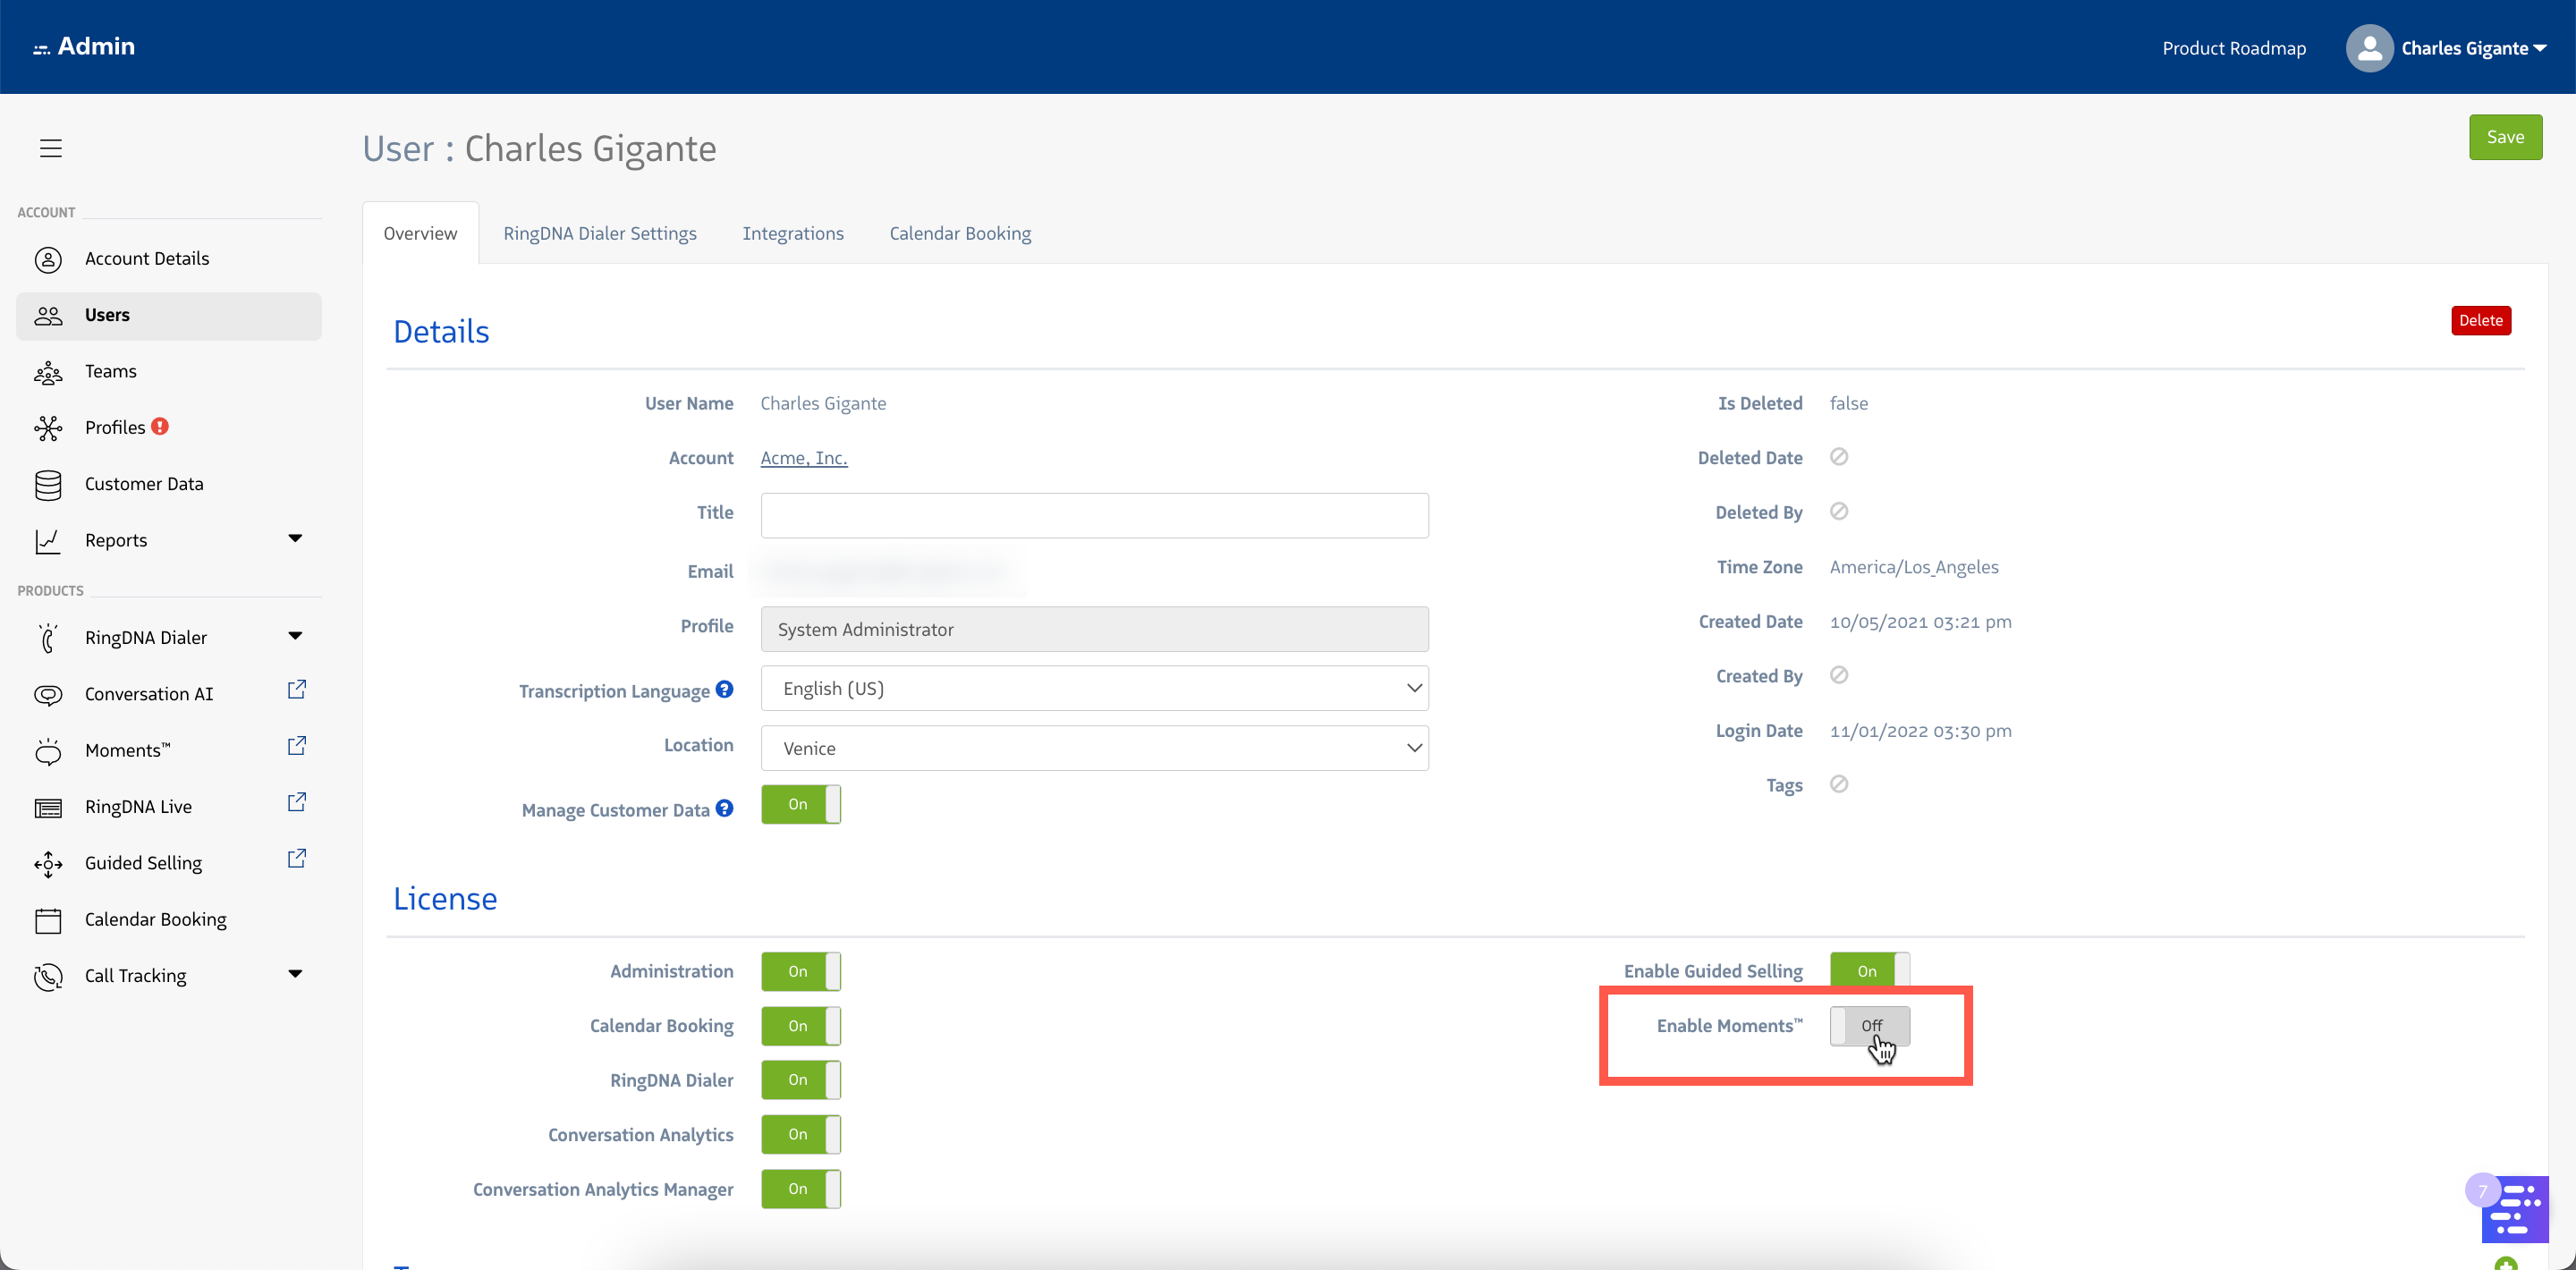
Task: Open Guided Selling external link icon
Action: coord(296,859)
